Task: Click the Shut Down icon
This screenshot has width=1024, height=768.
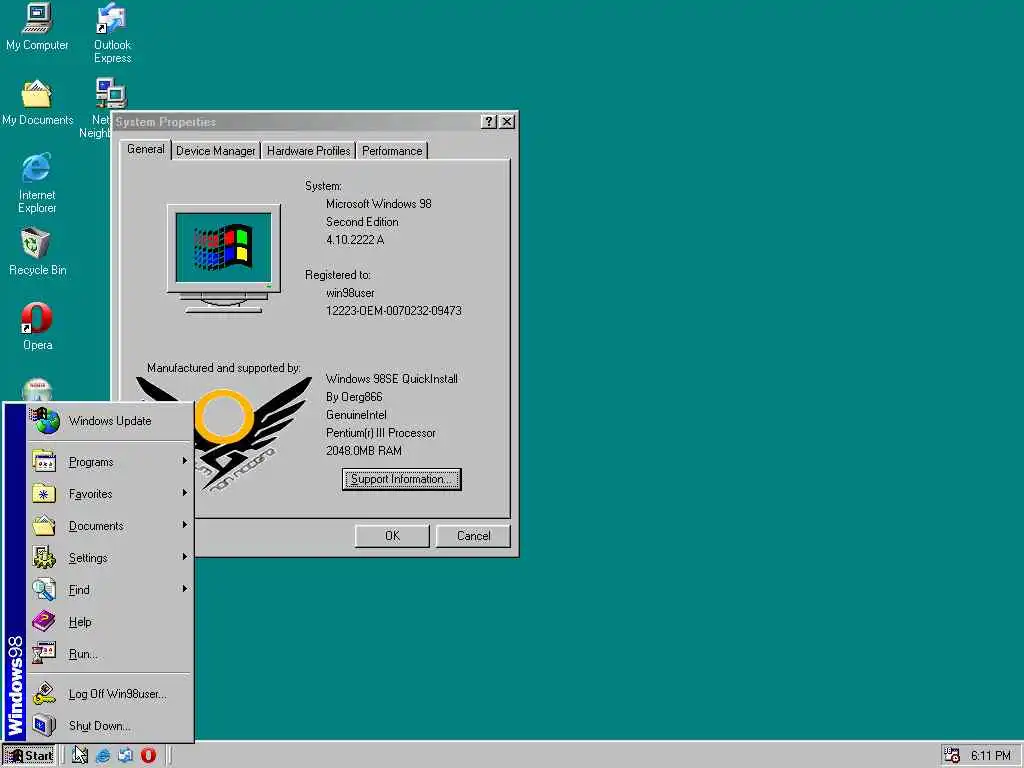Action: 44,725
